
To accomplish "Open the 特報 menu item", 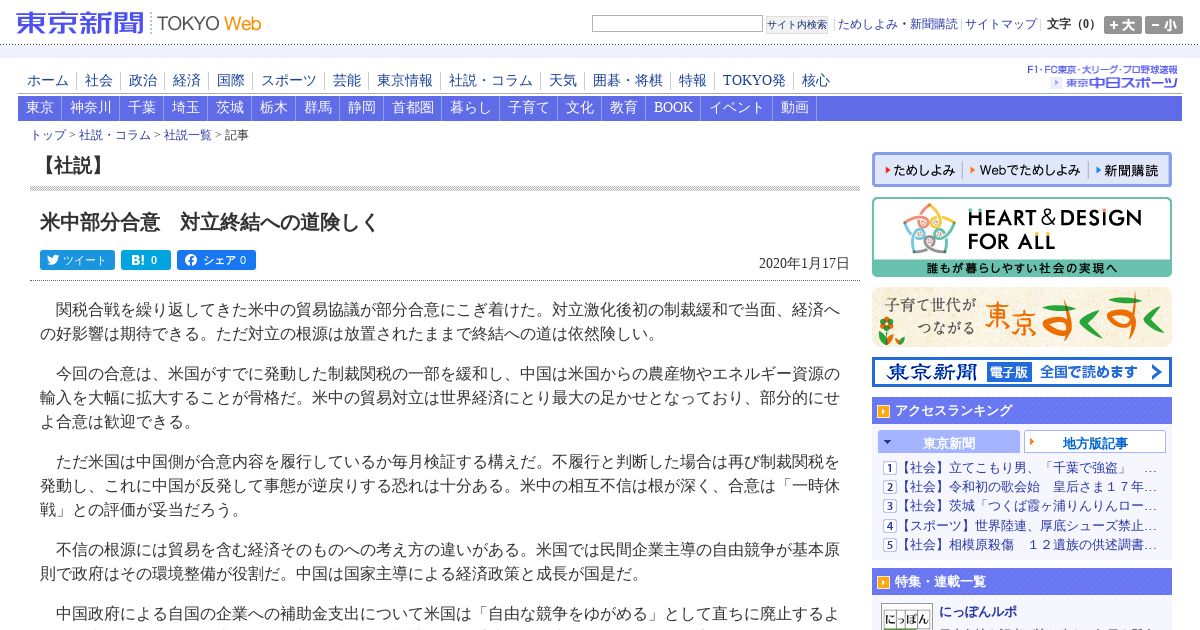I will [x=693, y=81].
